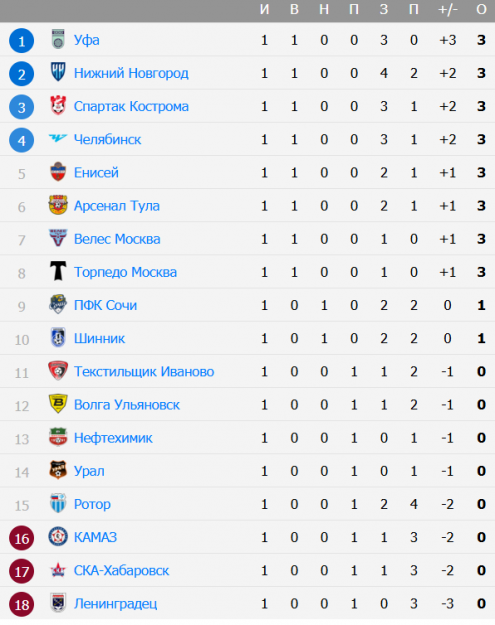The width and height of the screenshot is (495, 625).
Task: Open the ПФК Сочи team link
Action: pos(105,305)
